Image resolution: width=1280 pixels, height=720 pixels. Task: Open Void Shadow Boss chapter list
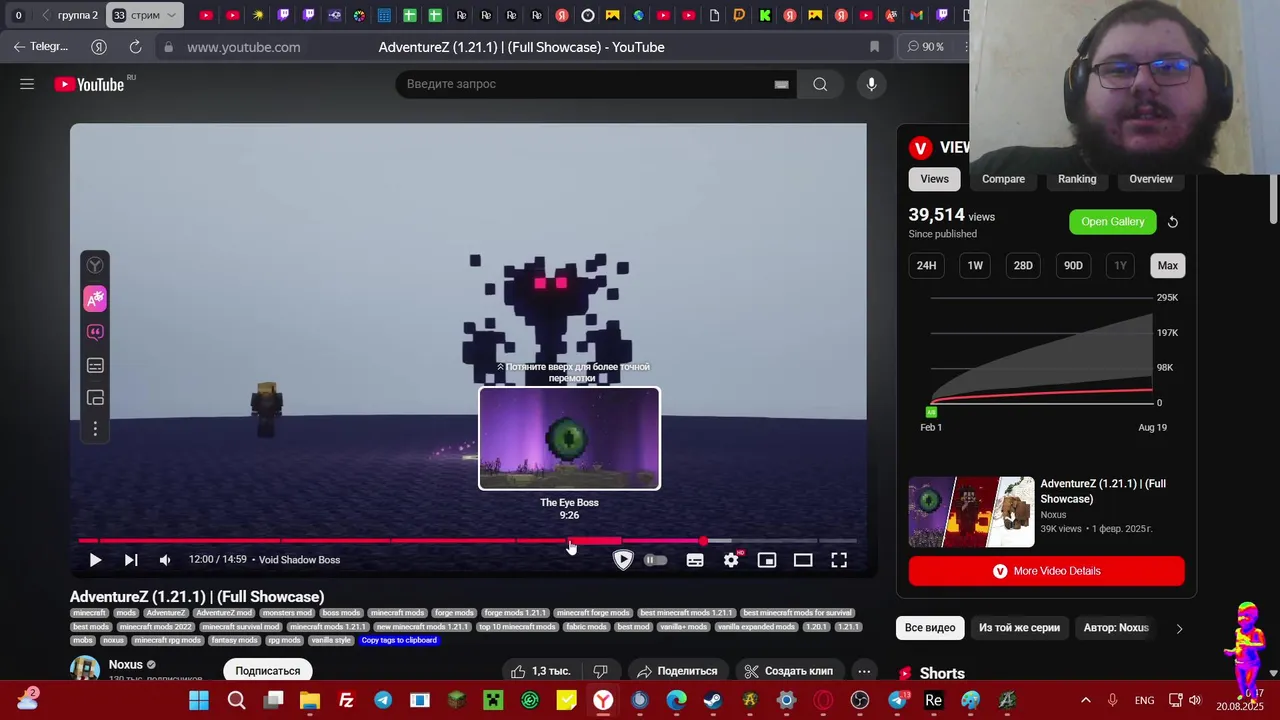tap(299, 560)
